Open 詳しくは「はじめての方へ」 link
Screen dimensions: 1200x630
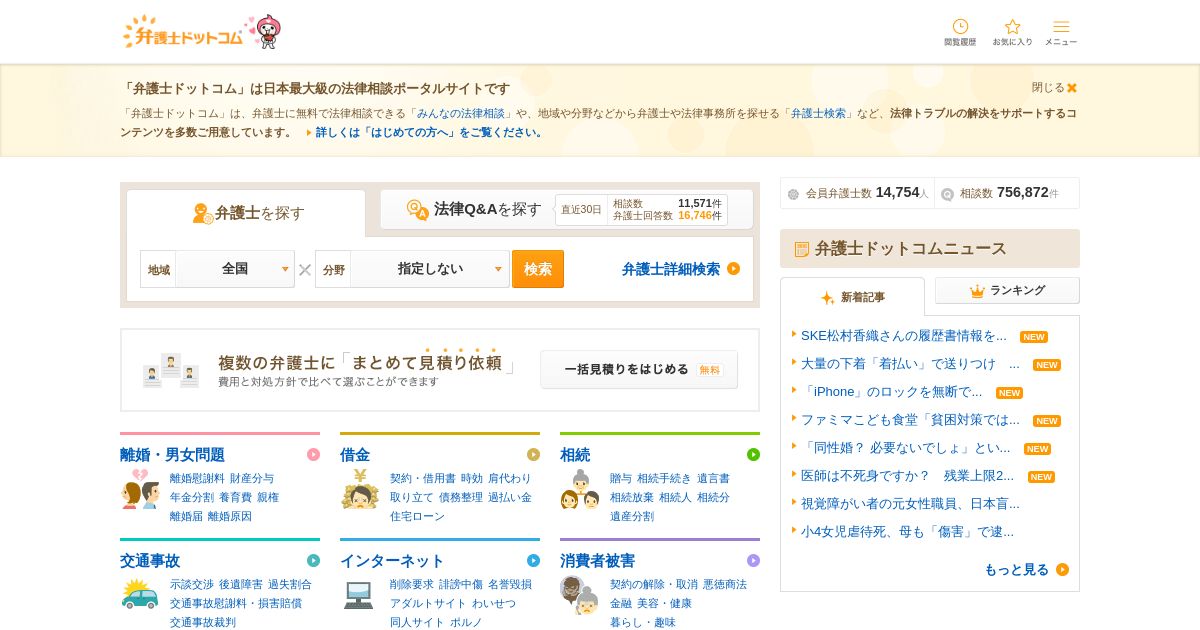429,132
